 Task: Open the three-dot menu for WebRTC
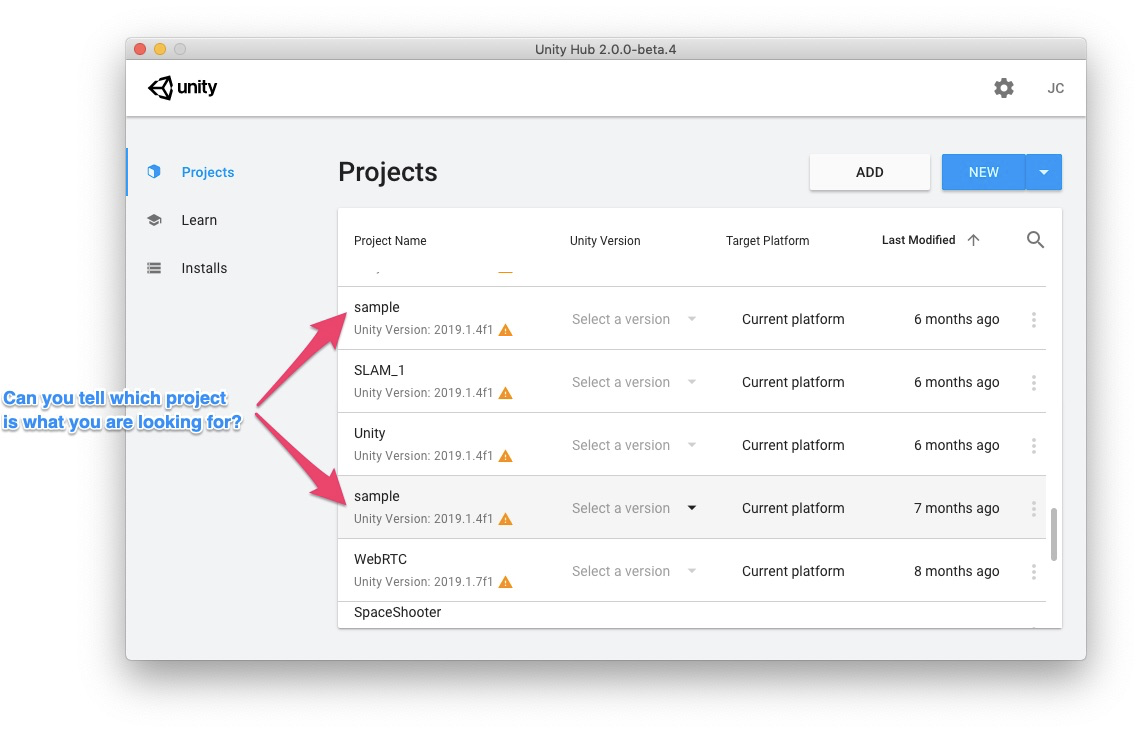(1034, 571)
